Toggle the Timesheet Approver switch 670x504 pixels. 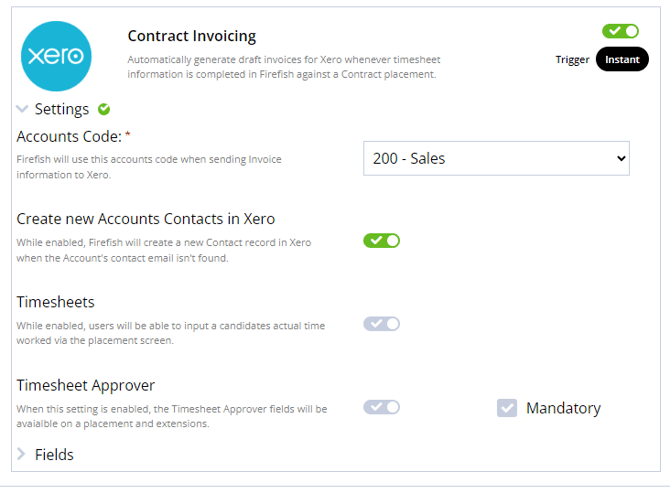tap(381, 407)
